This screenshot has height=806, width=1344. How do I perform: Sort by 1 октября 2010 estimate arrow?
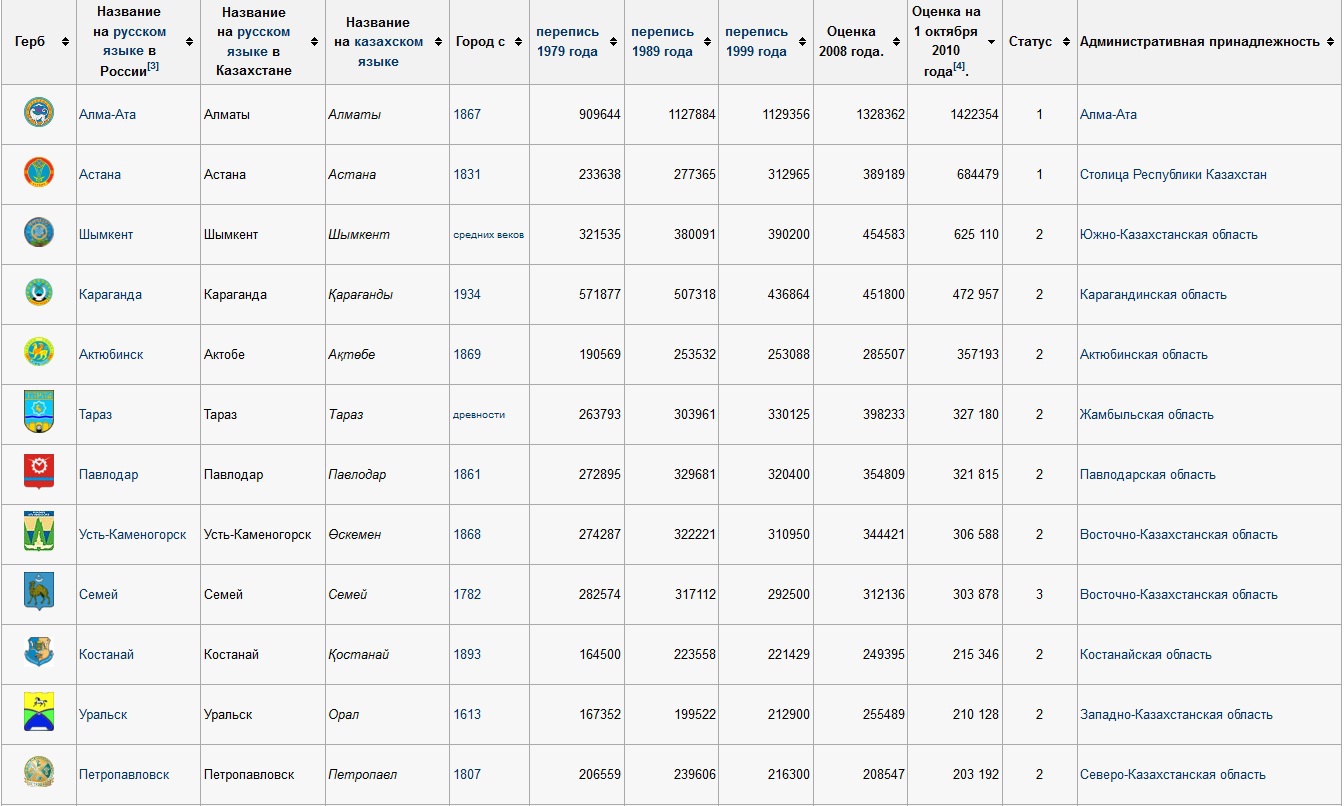point(992,42)
